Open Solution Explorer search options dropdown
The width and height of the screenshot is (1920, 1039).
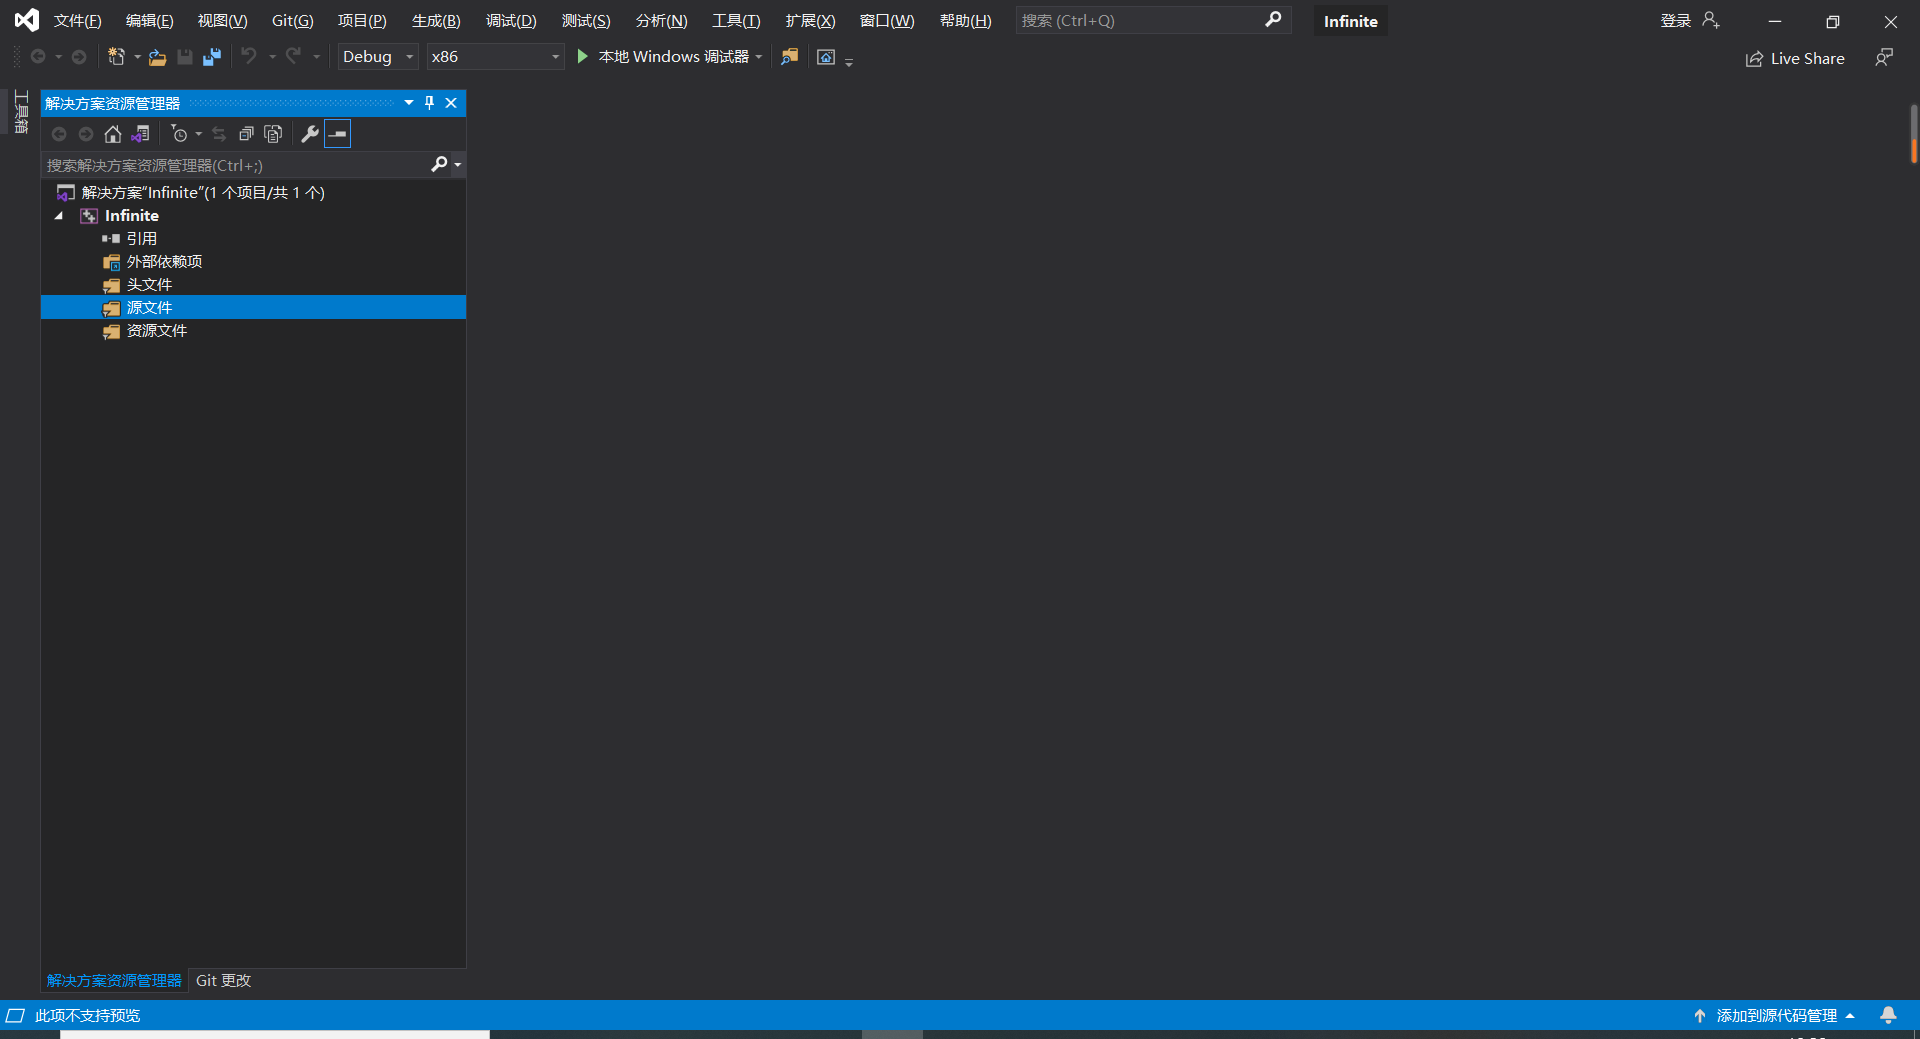pyautogui.click(x=458, y=164)
